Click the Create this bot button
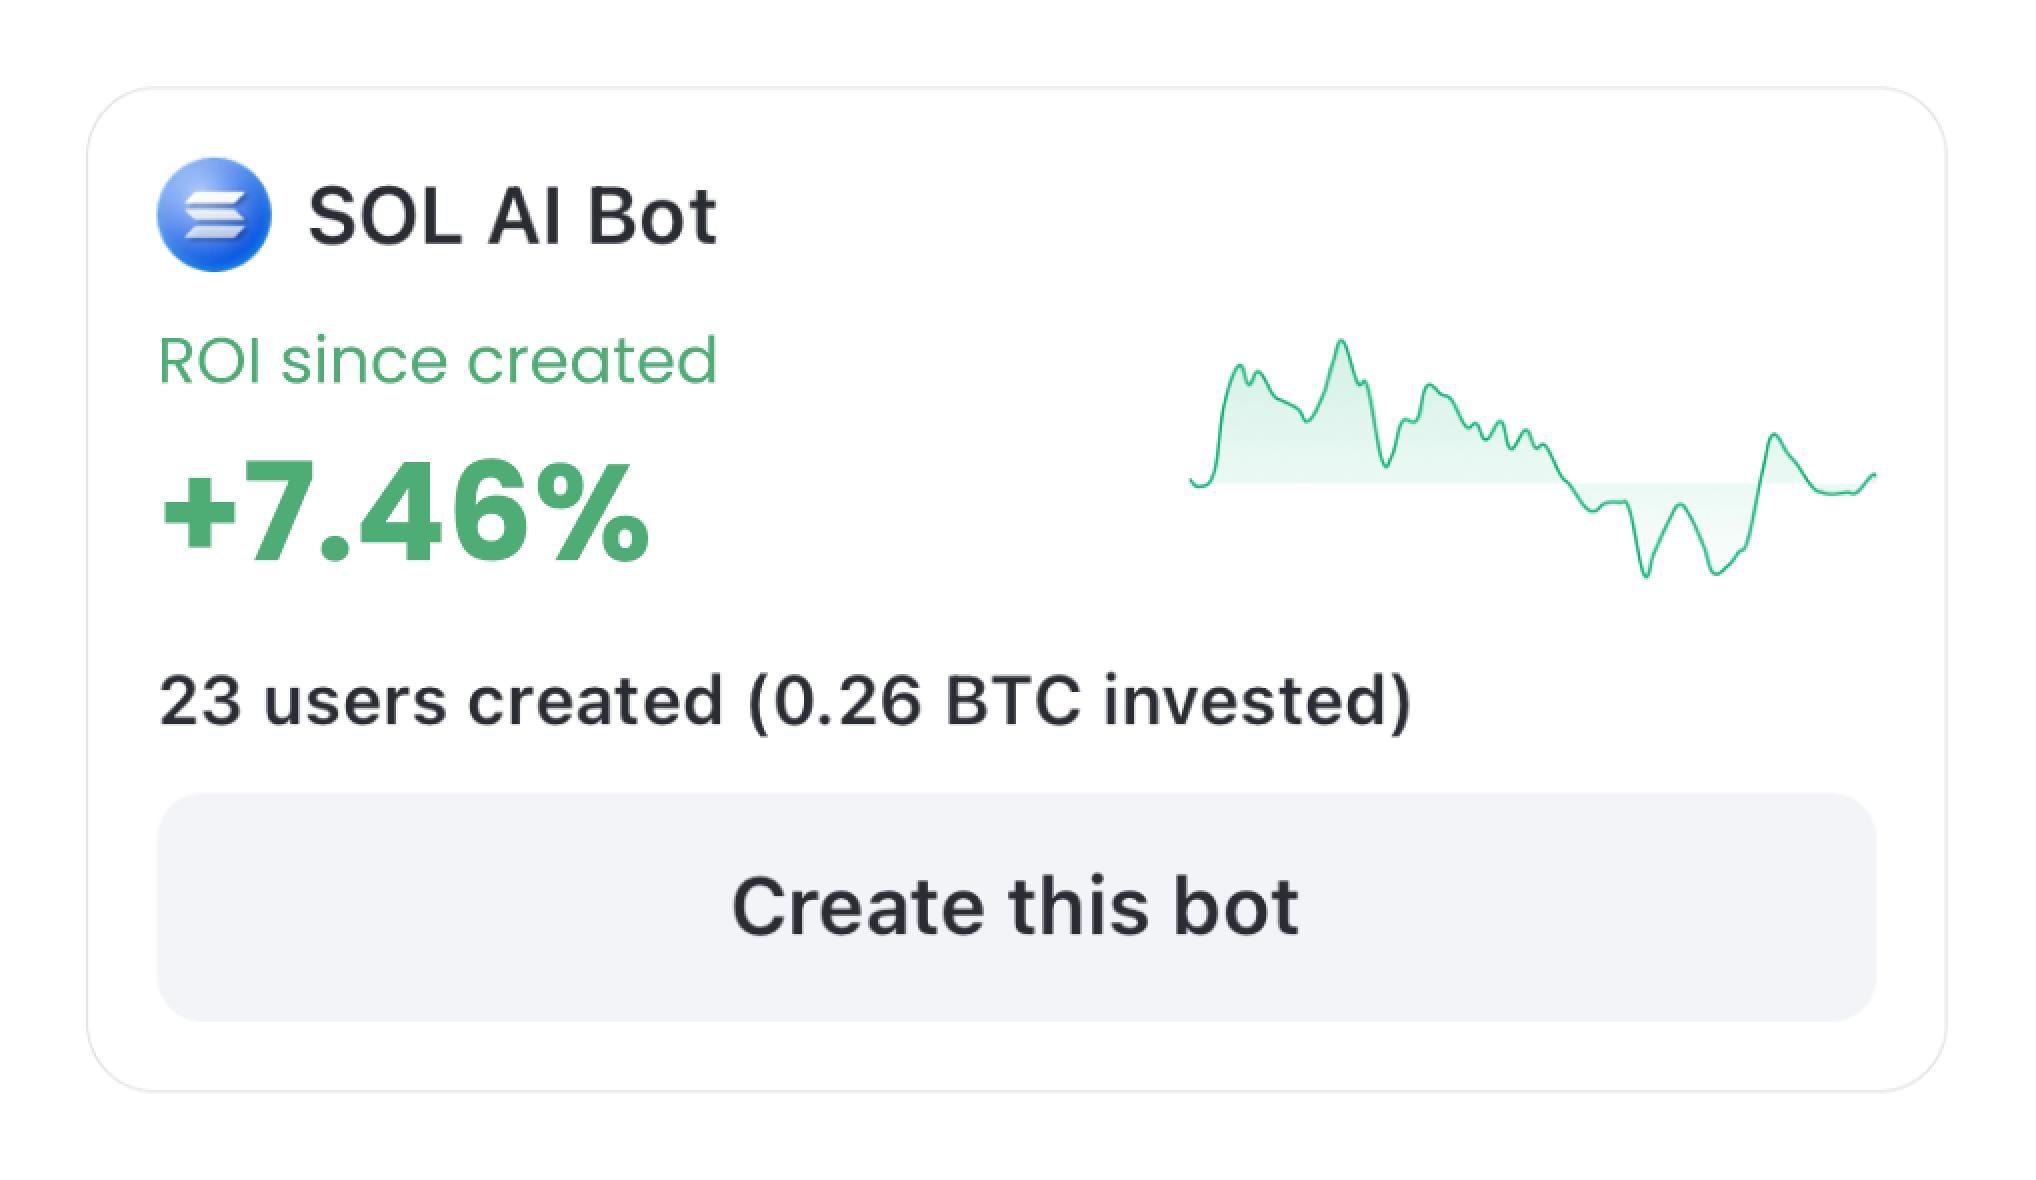The width and height of the screenshot is (2036, 1180). (x=1016, y=907)
